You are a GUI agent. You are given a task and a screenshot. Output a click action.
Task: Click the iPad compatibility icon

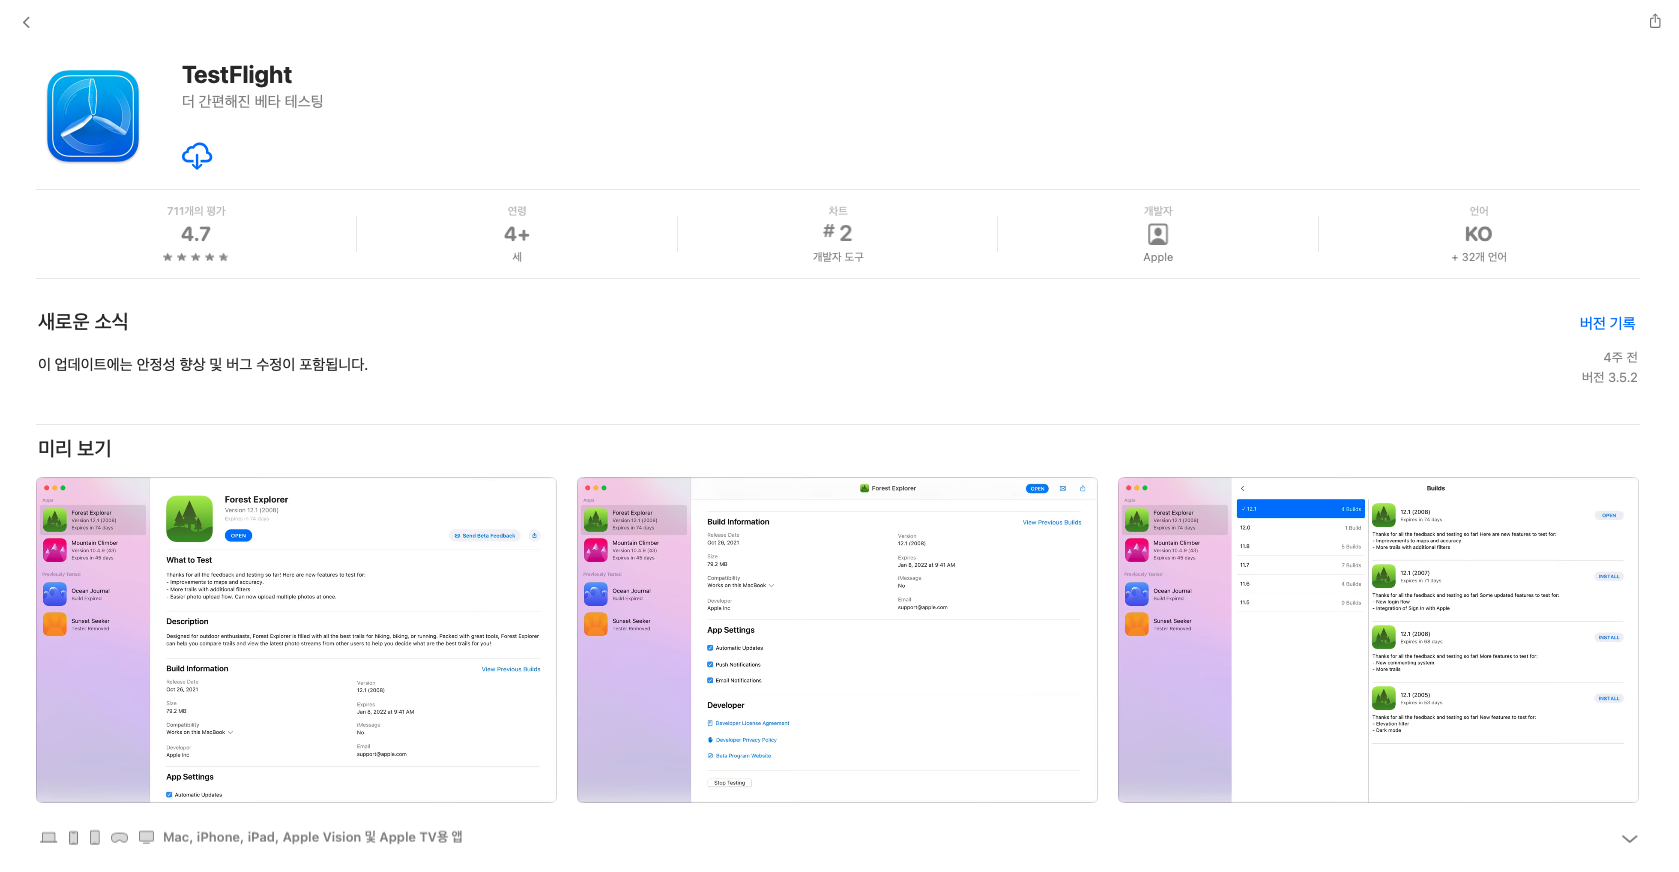tap(95, 837)
